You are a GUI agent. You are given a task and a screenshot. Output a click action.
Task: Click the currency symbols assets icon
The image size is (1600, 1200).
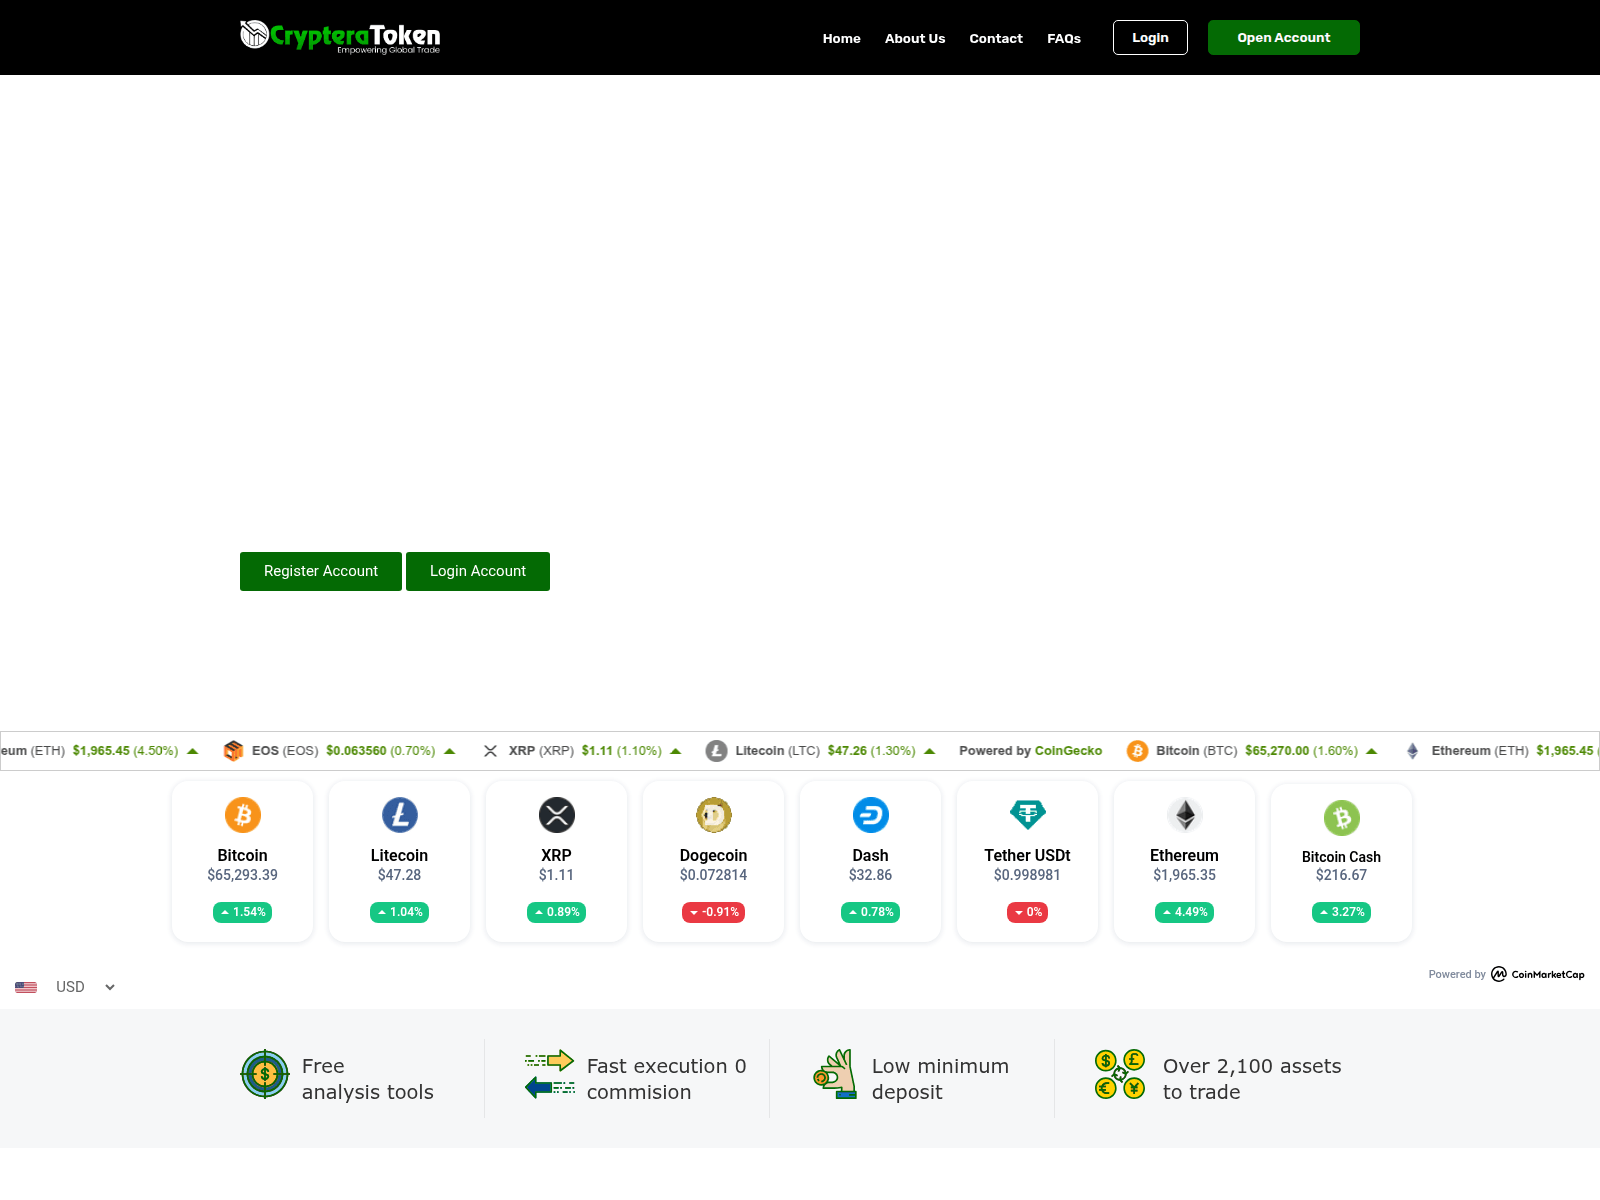[x=1120, y=1074]
